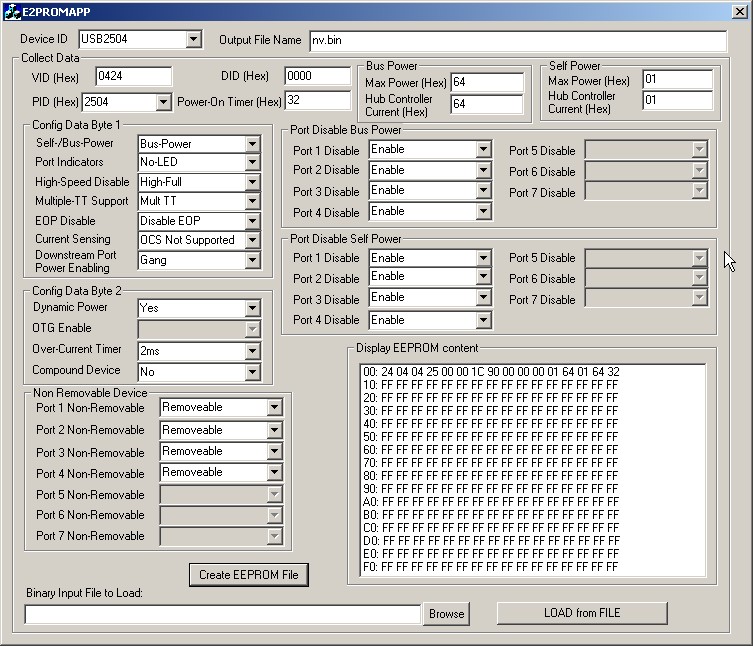
Task: Click the Power-On Timer (Hex) field
Action: (317, 100)
